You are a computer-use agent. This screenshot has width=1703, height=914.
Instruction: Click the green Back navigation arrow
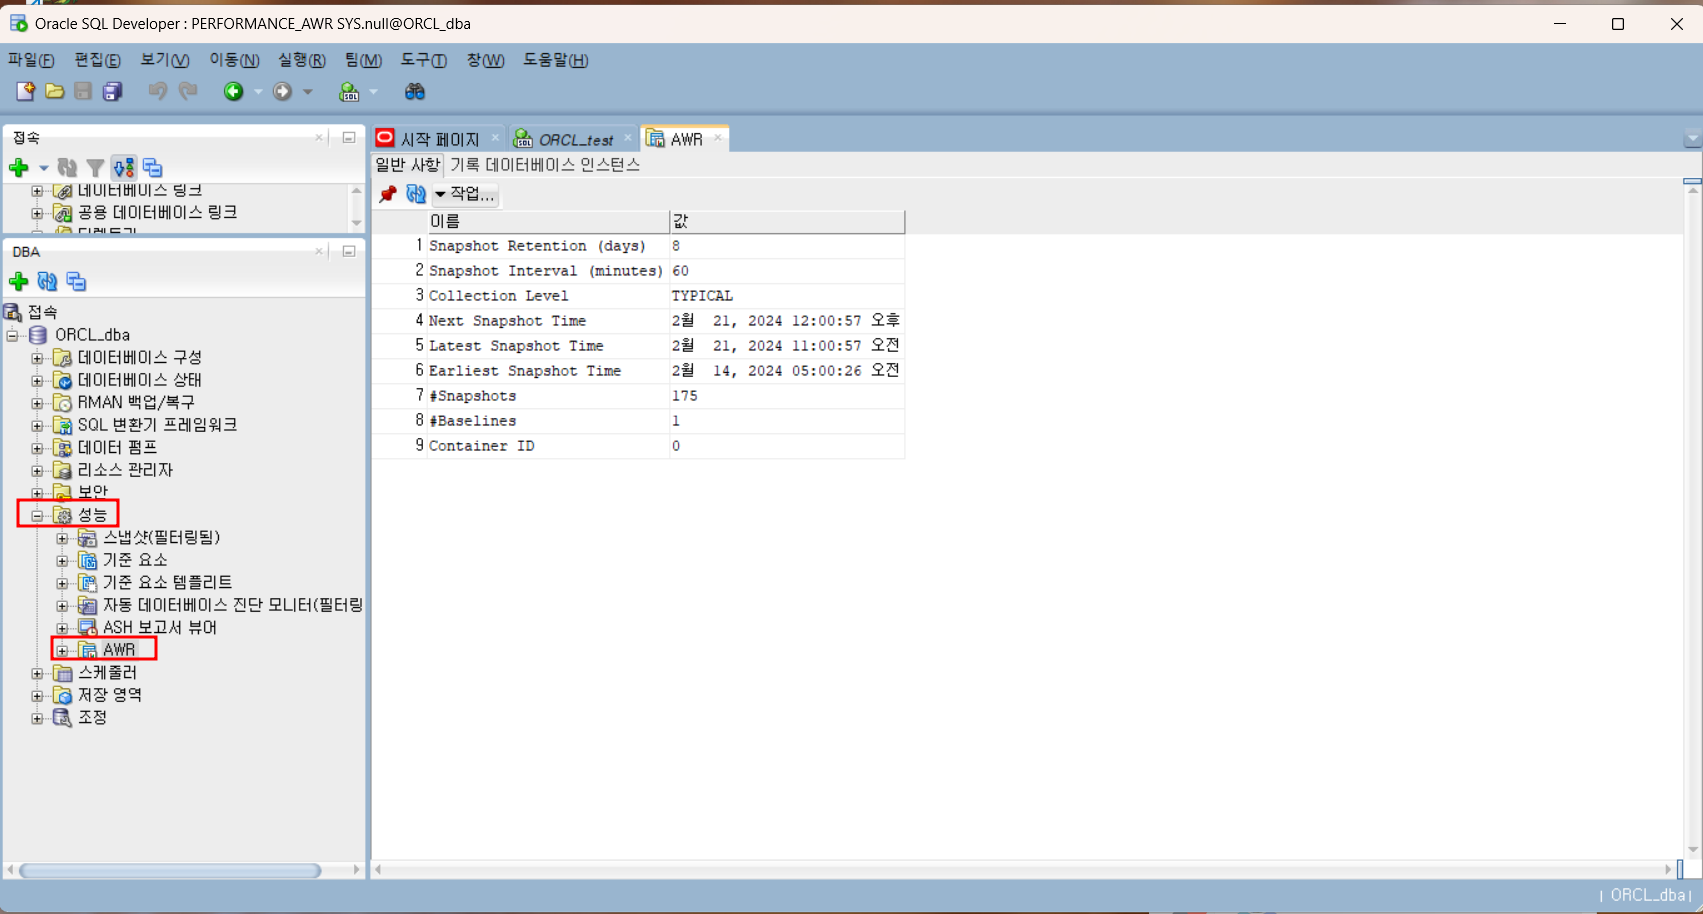233,91
